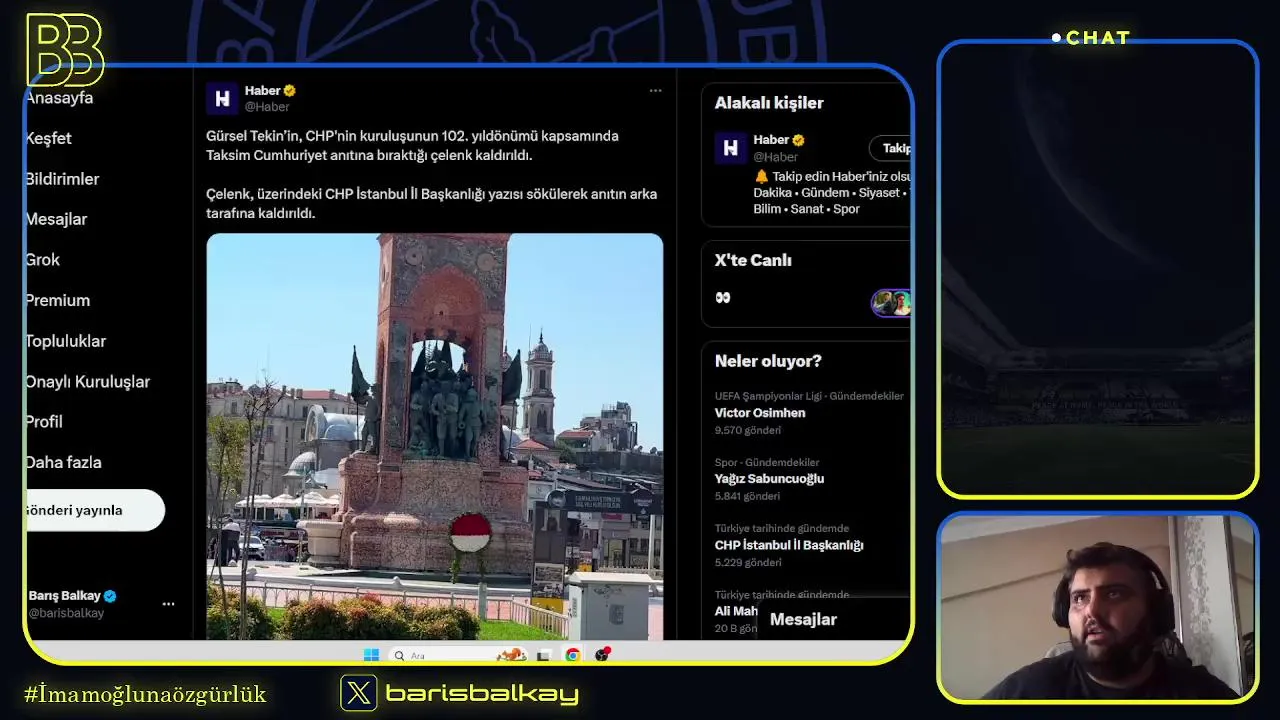1280x720 pixels.
Task: Click the squirrel search highlight icon
Action: coord(512,655)
